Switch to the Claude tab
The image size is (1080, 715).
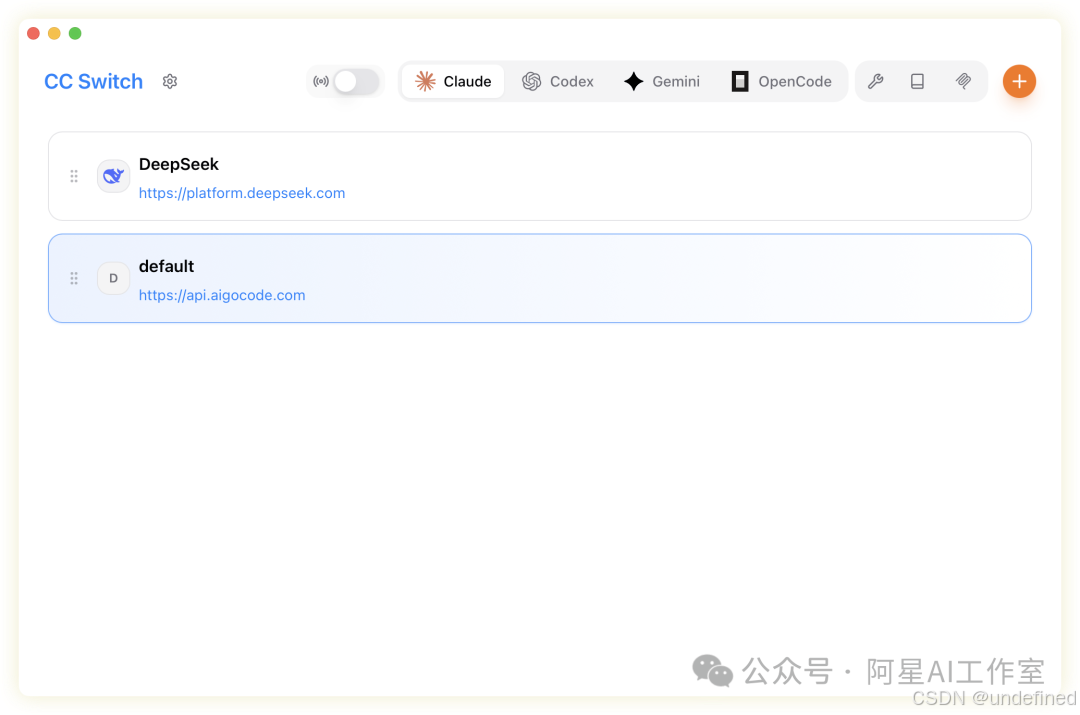click(453, 81)
